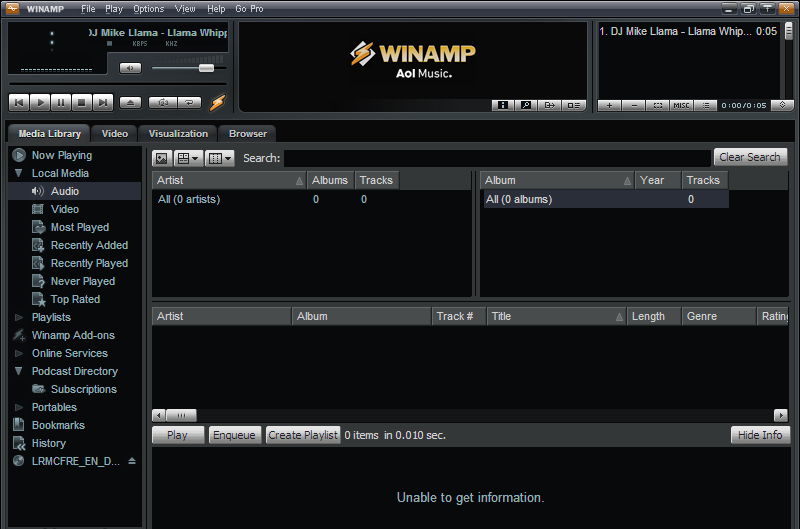This screenshot has height=529, width=800.
Task: Click the song seek bar
Action: (118, 84)
